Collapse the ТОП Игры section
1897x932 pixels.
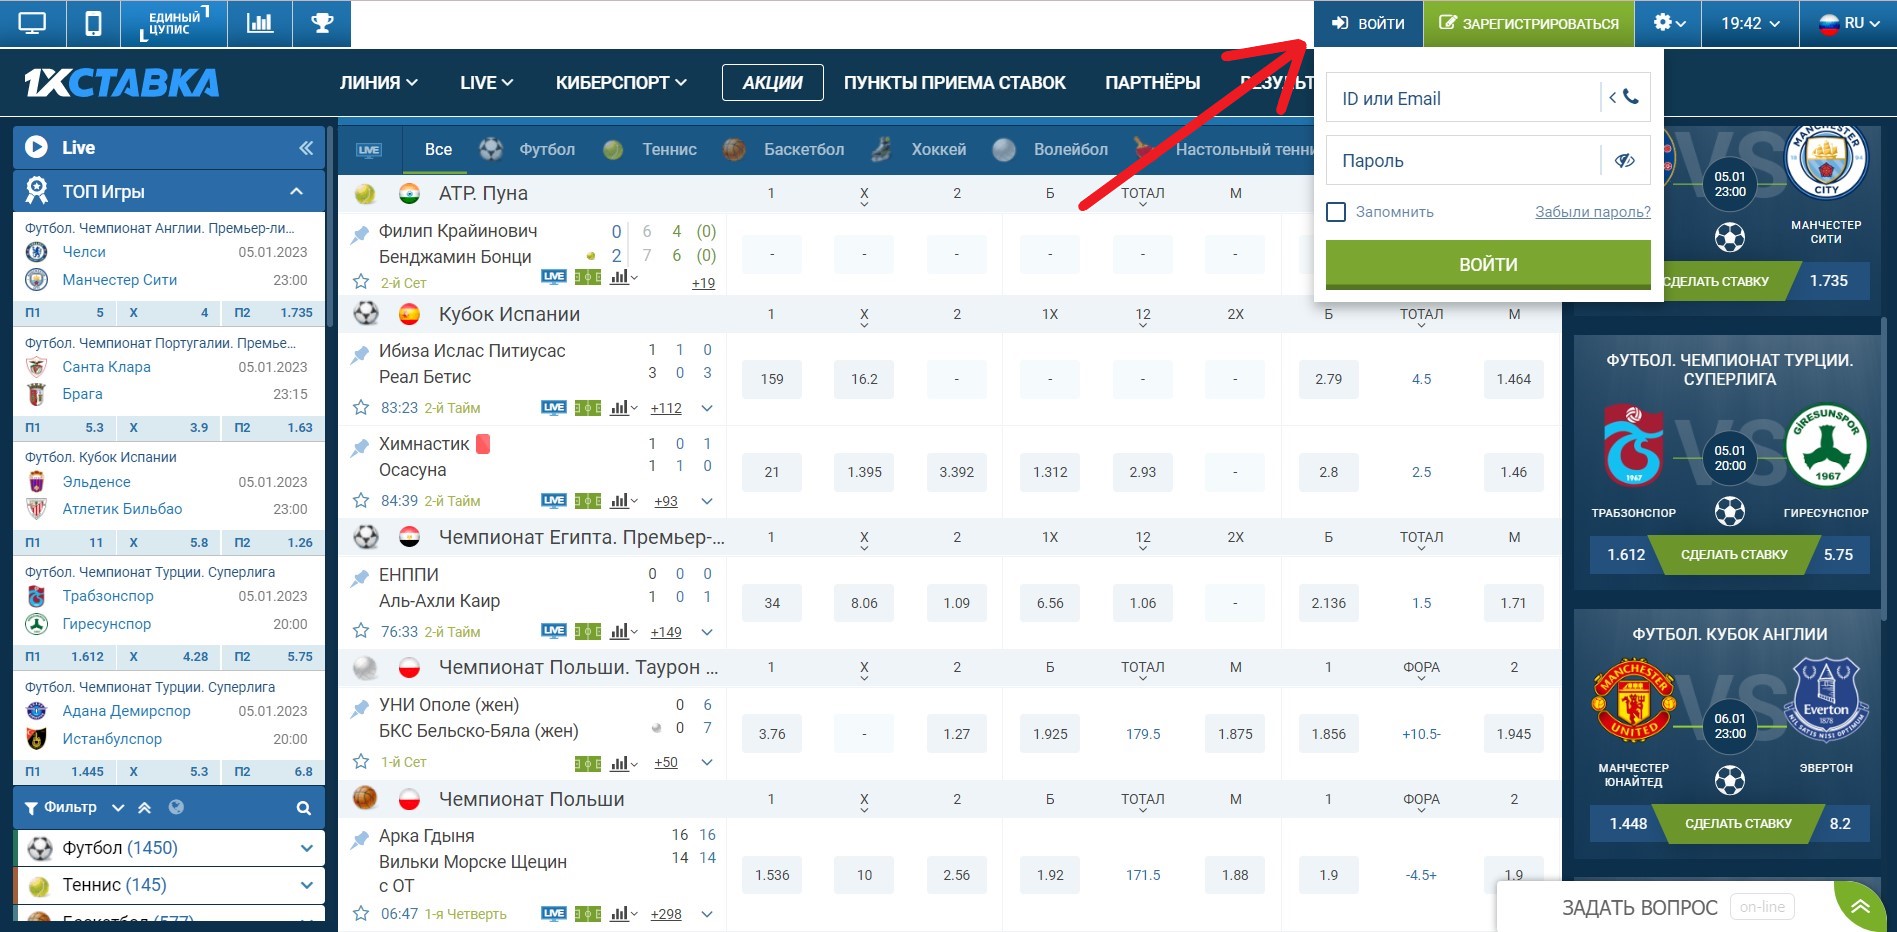click(297, 191)
